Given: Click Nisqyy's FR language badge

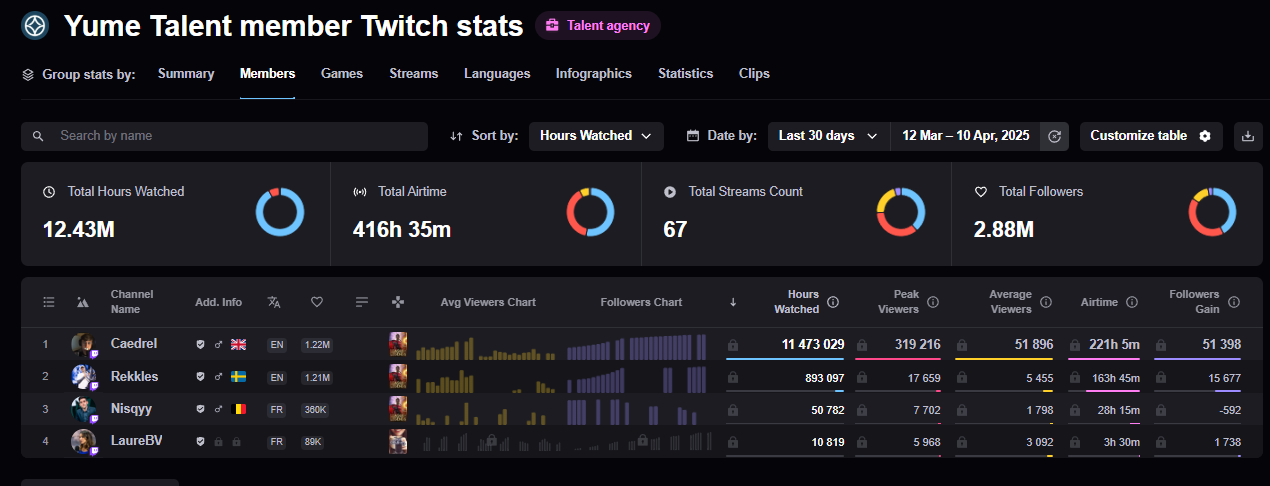Looking at the screenshot, I should tap(276, 410).
